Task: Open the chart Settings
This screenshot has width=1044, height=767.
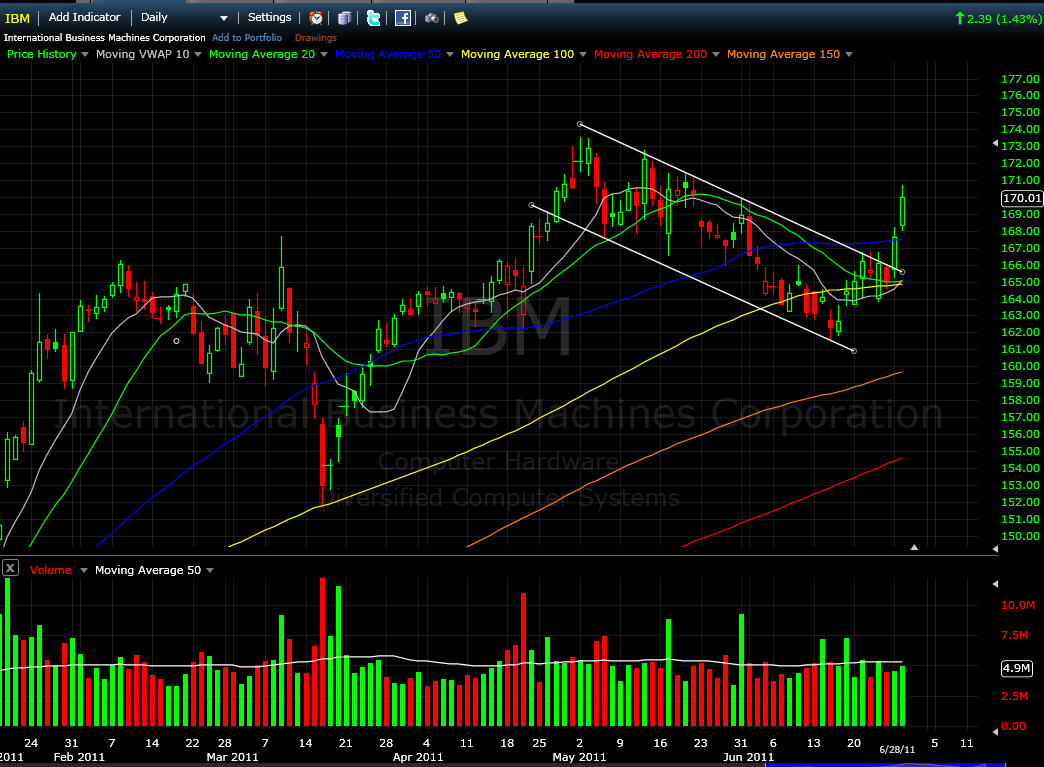Action: (270, 17)
